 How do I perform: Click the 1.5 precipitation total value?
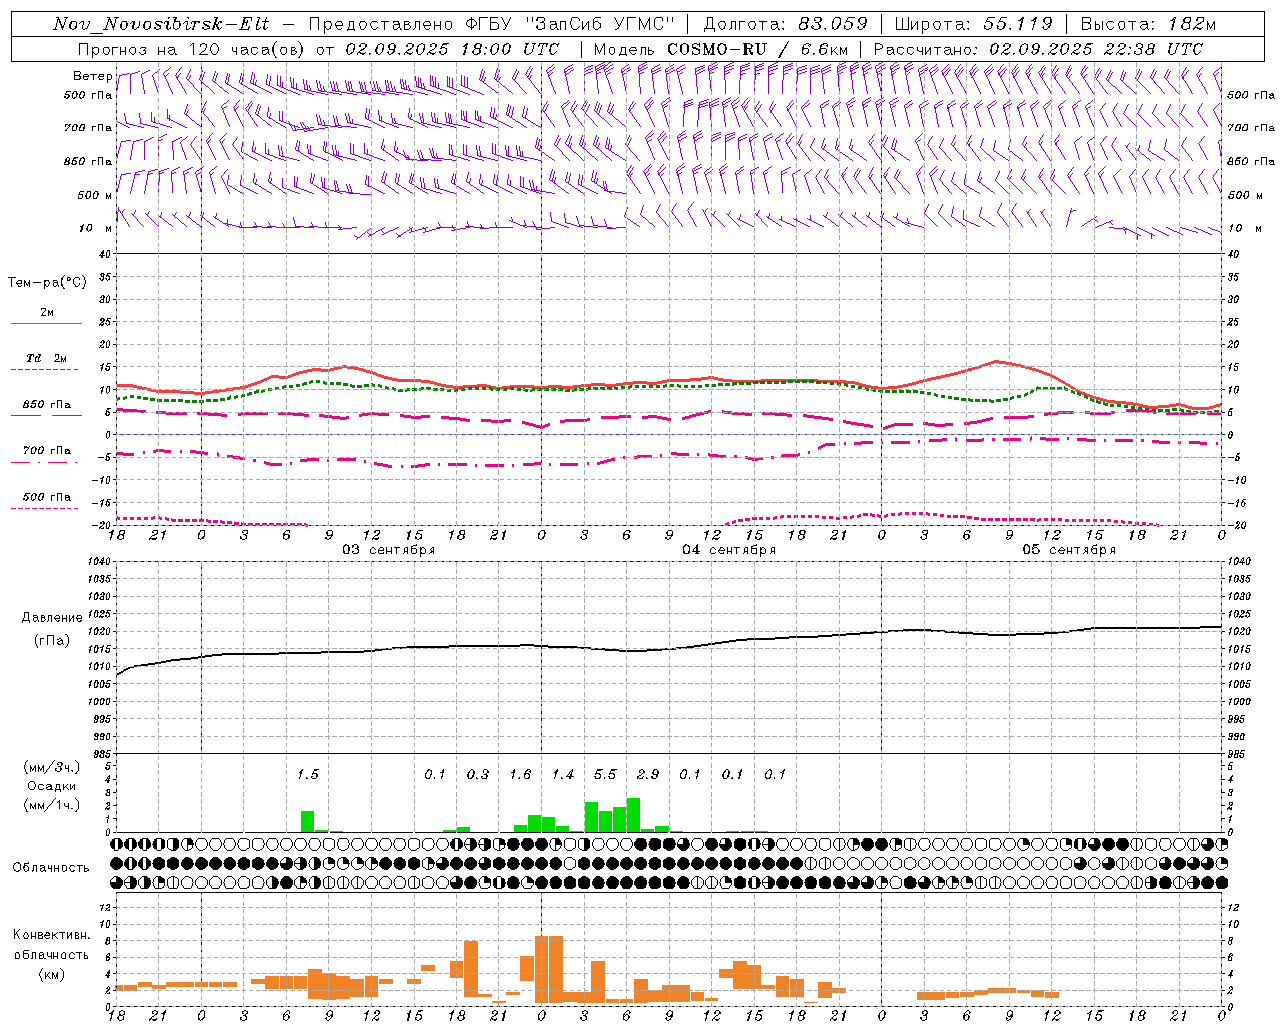(x=308, y=774)
